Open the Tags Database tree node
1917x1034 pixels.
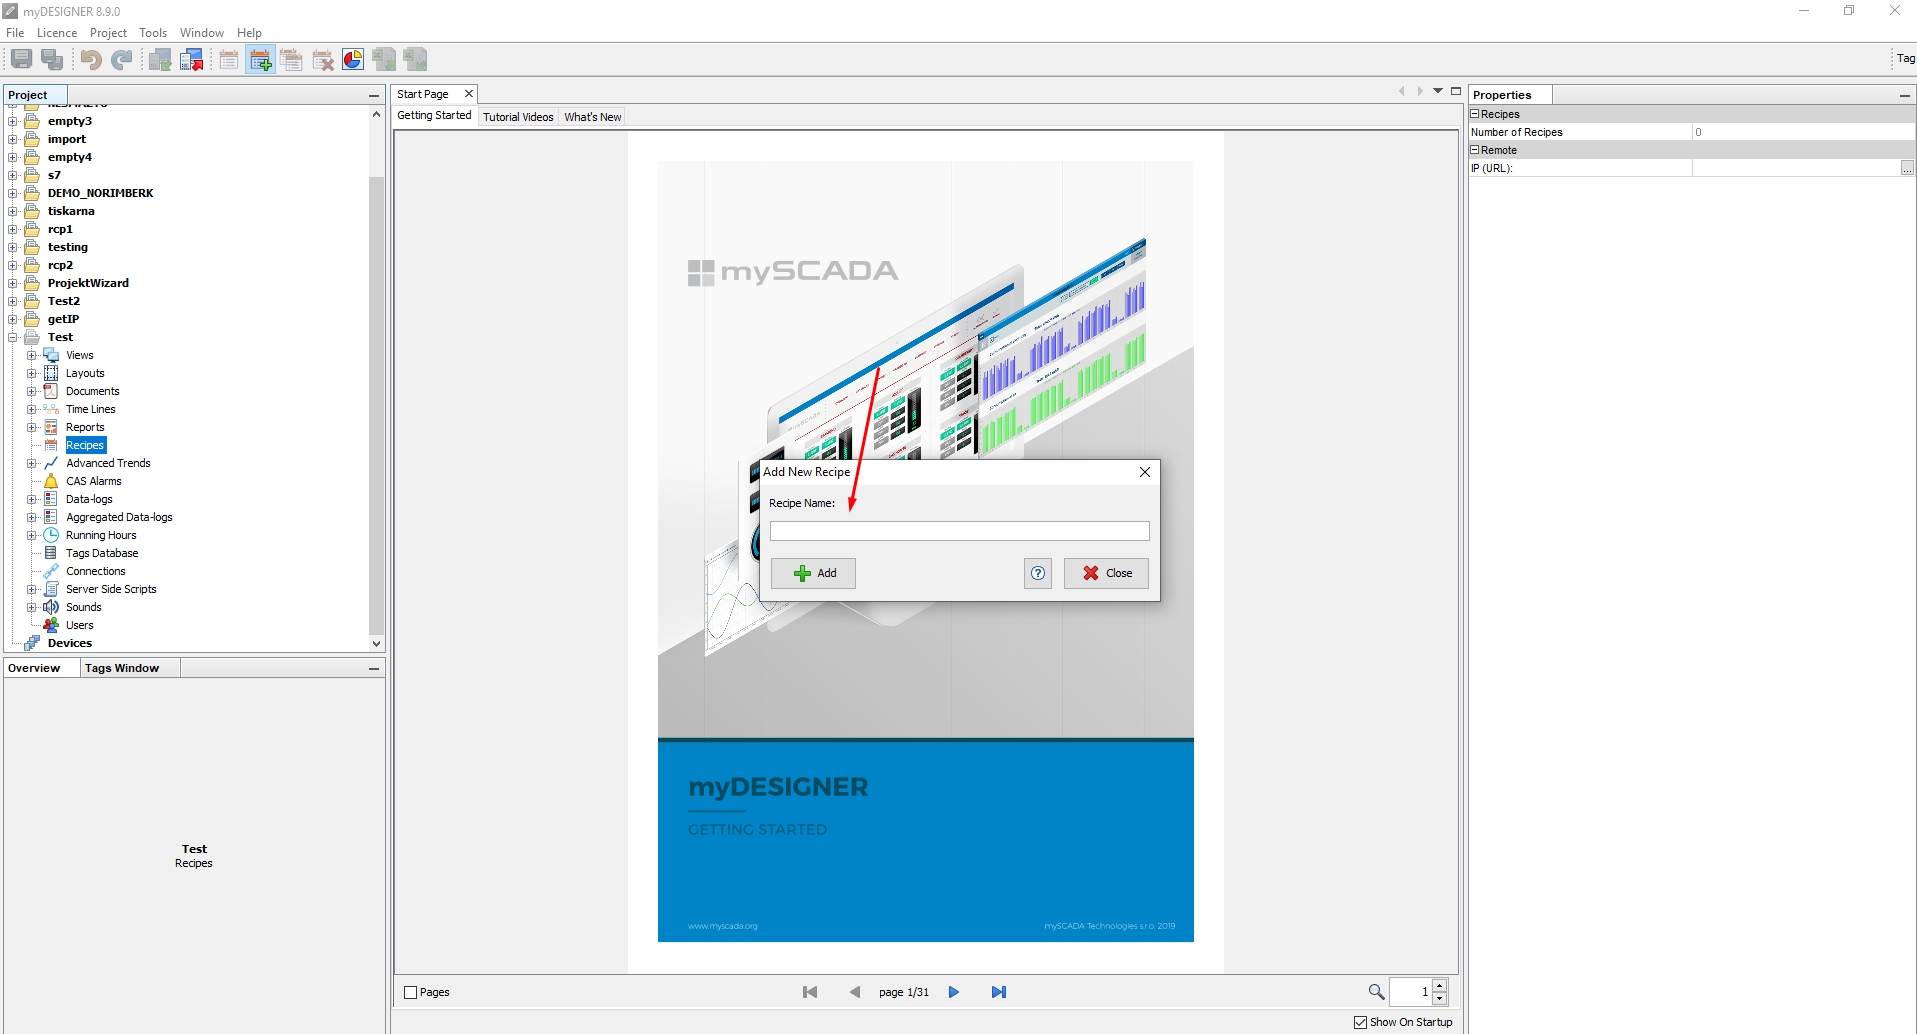tap(102, 553)
